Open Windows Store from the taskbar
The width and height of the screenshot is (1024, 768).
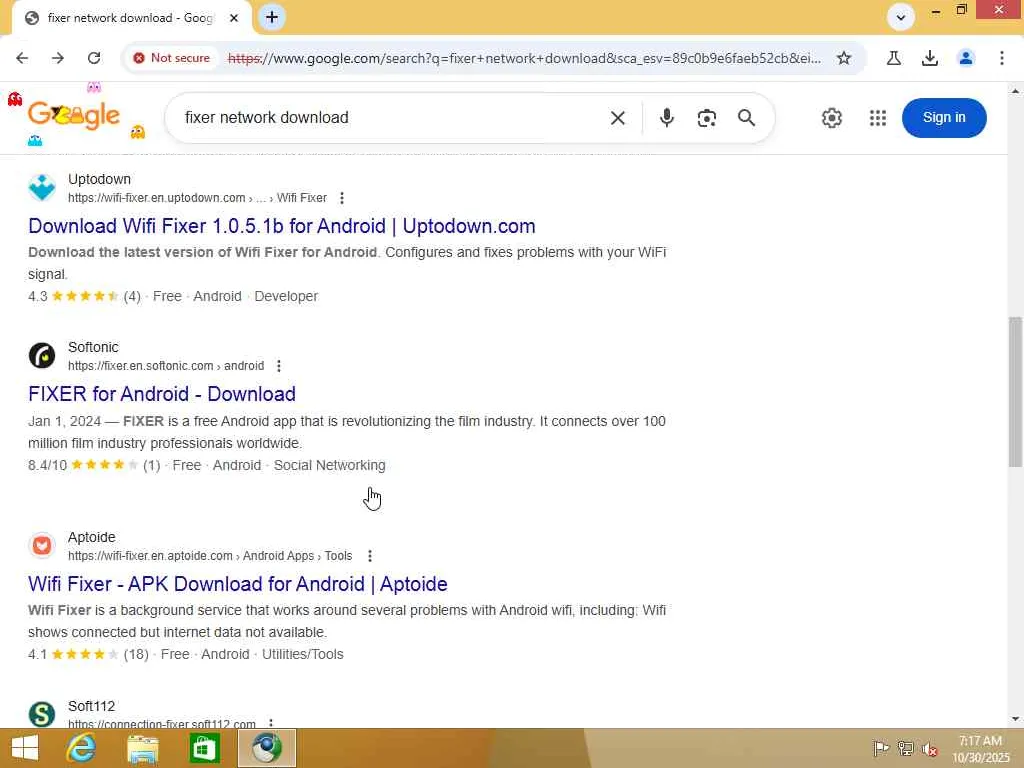pos(204,748)
